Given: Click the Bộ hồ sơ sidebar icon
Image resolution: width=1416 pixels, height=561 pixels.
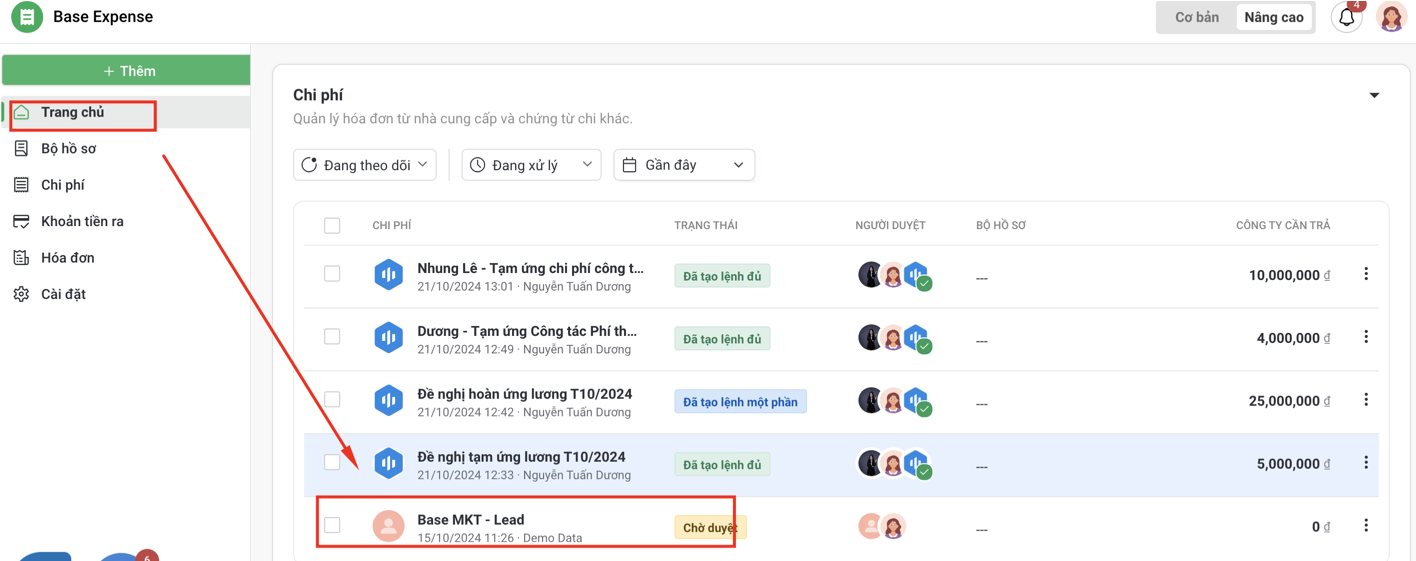Looking at the screenshot, I should click(21, 148).
